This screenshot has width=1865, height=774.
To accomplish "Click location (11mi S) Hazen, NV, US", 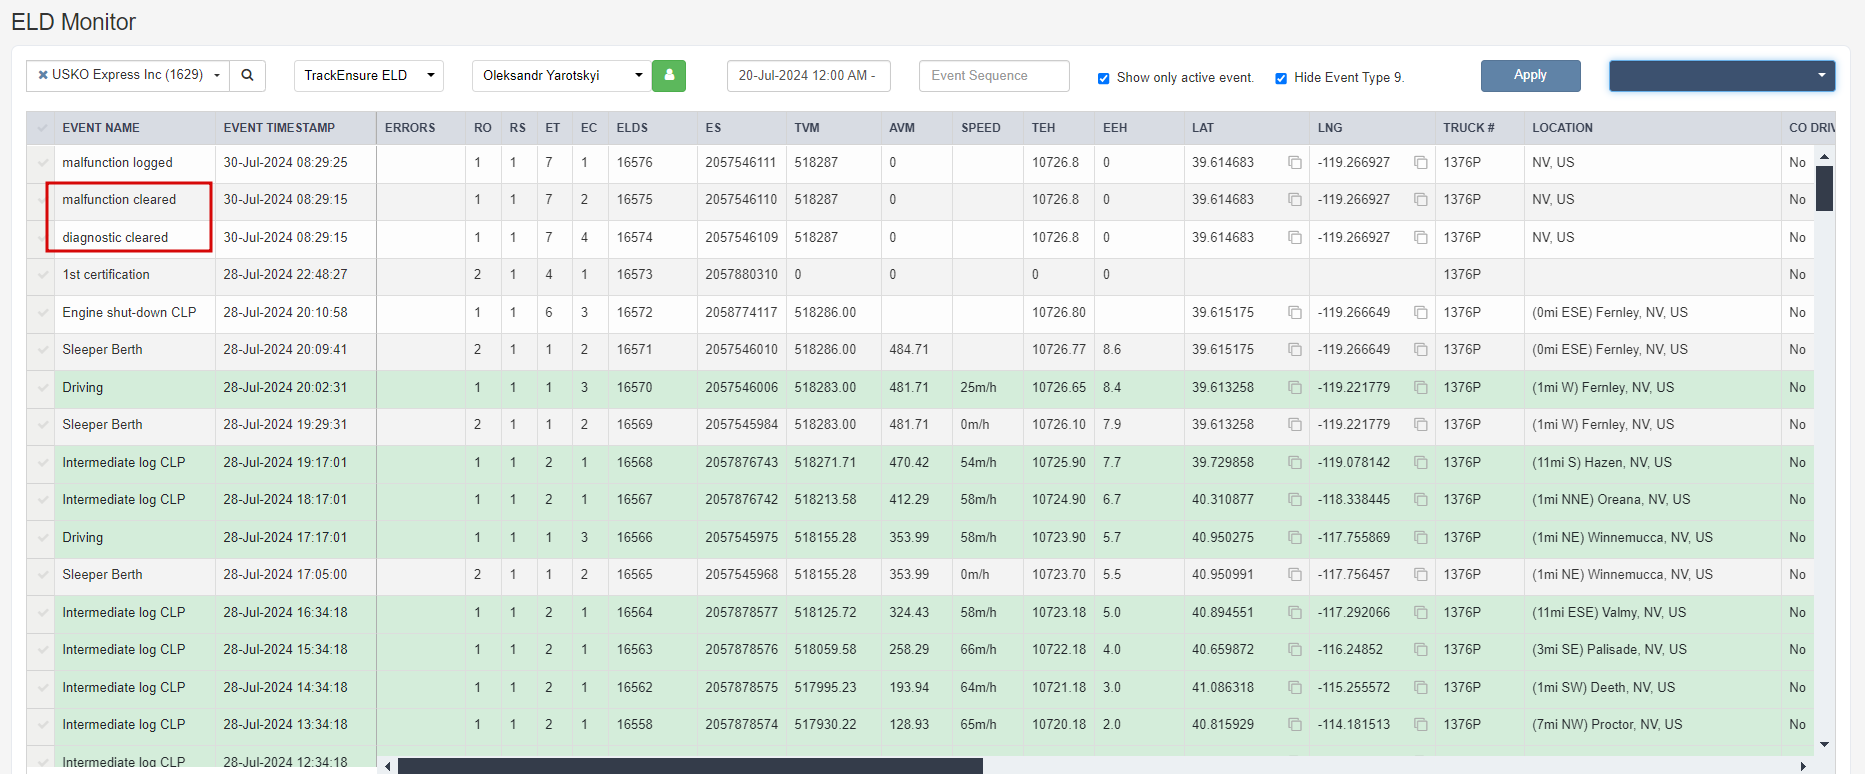I will tap(1602, 462).
